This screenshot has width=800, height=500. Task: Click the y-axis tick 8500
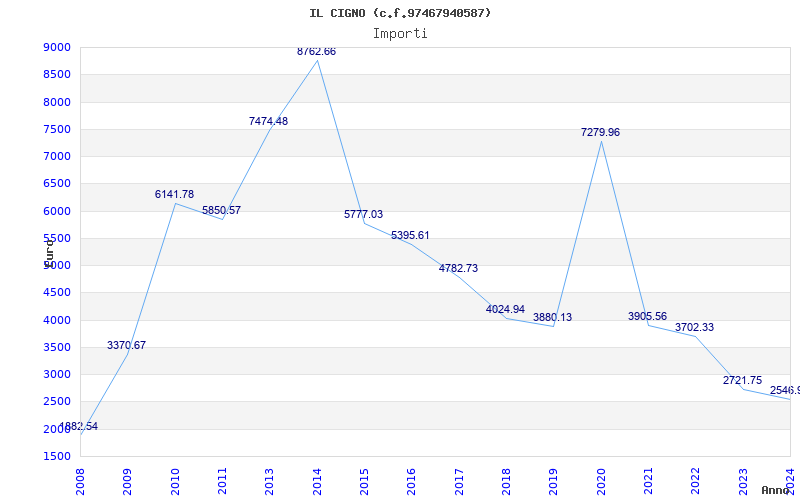point(57,74)
